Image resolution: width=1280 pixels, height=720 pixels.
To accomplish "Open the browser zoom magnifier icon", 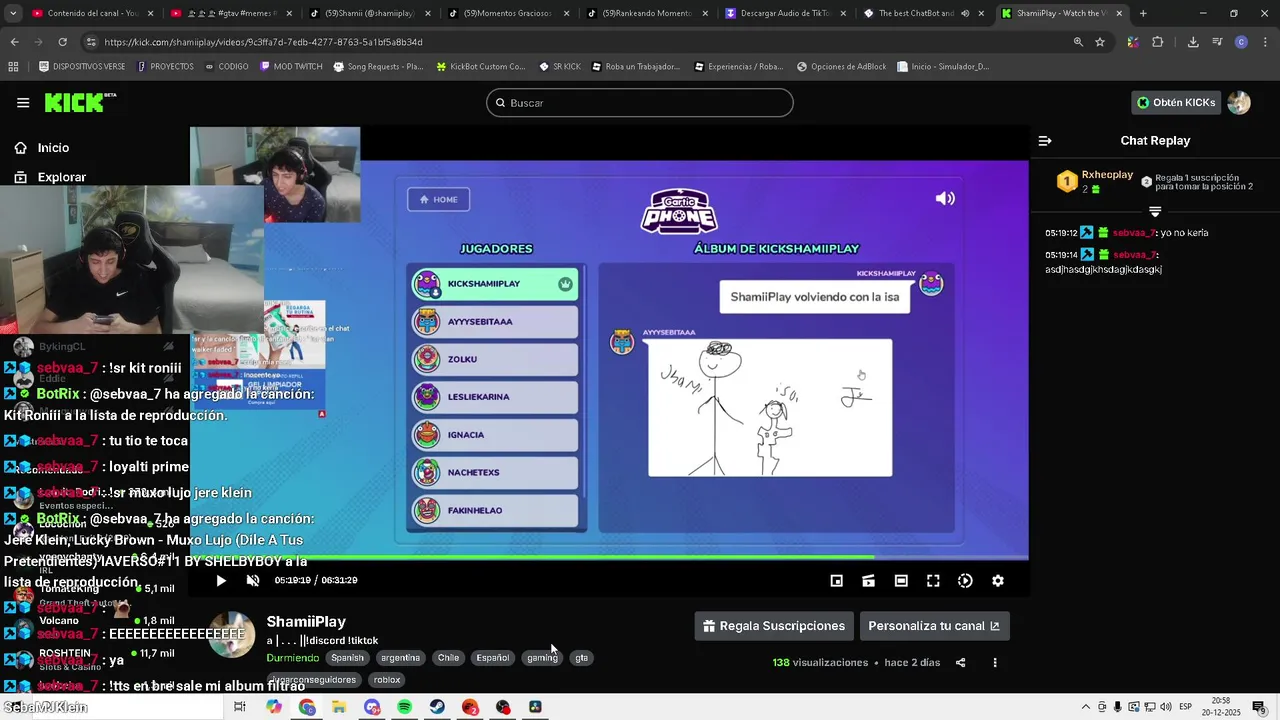I will (x=1078, y=42).
